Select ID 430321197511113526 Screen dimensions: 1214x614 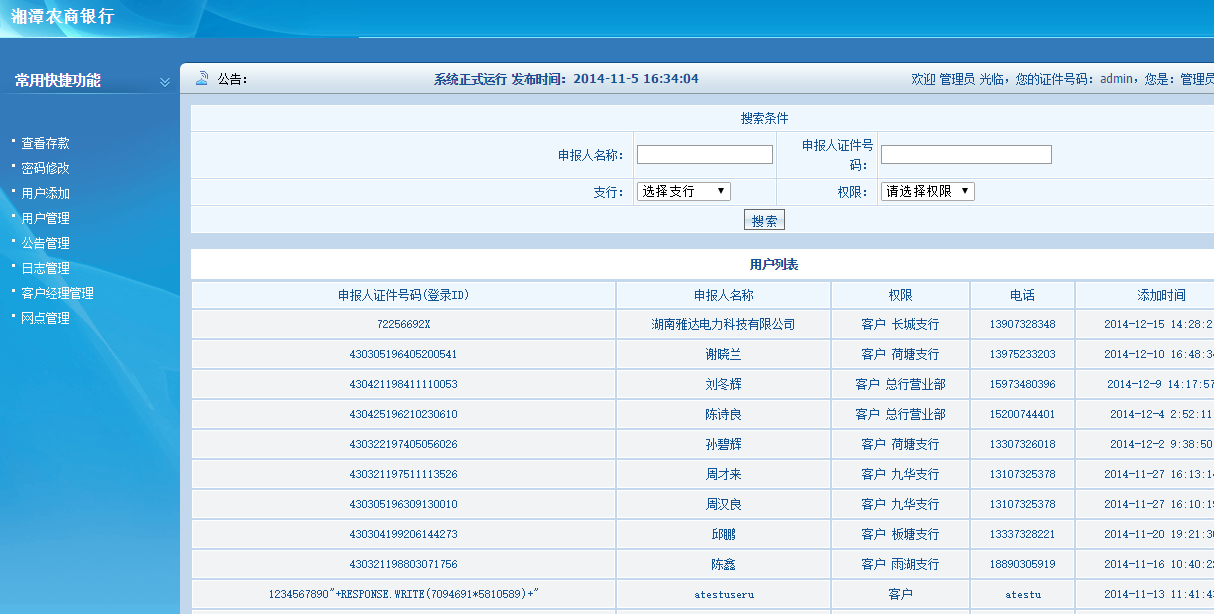point(404,475)
